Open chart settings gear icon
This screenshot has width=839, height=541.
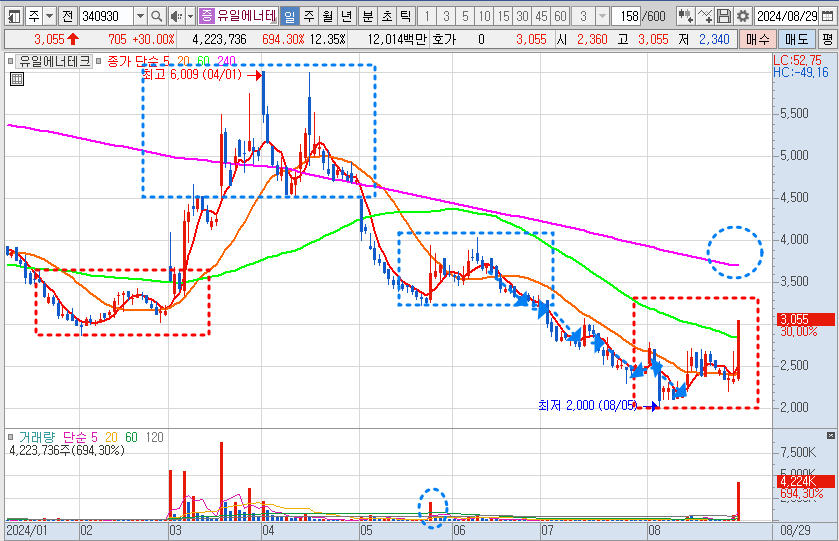click(x=743, y=17)
